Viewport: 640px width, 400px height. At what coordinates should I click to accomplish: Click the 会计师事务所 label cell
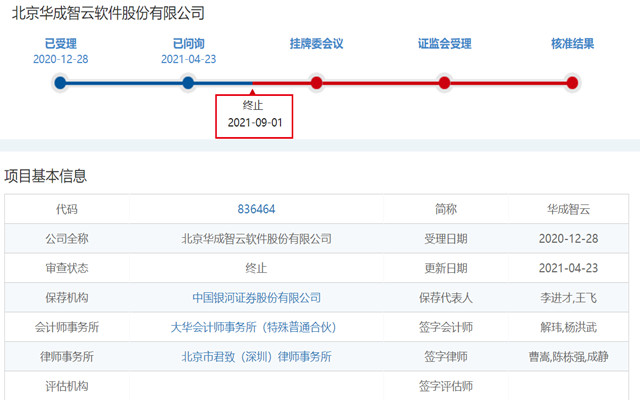[x=67, y=327]
